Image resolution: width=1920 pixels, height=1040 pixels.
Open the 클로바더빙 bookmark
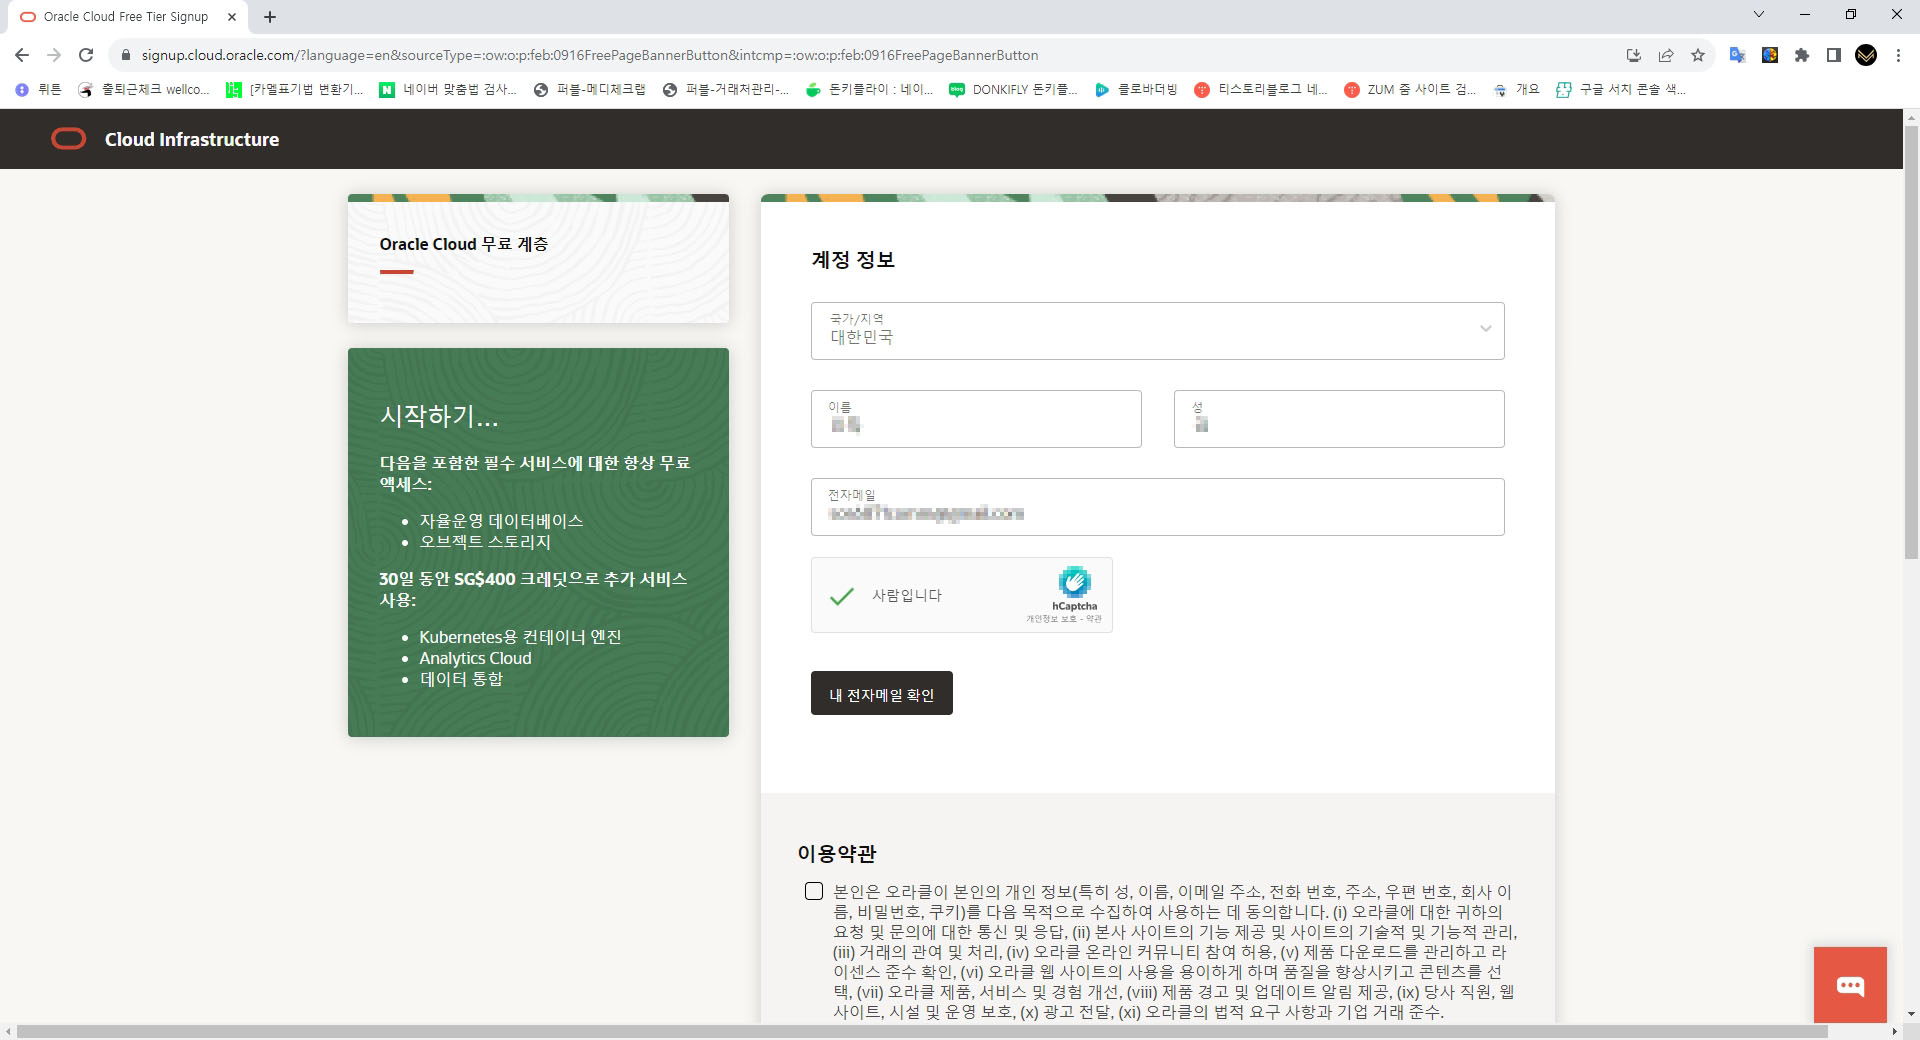click(x=1137, y=89)
